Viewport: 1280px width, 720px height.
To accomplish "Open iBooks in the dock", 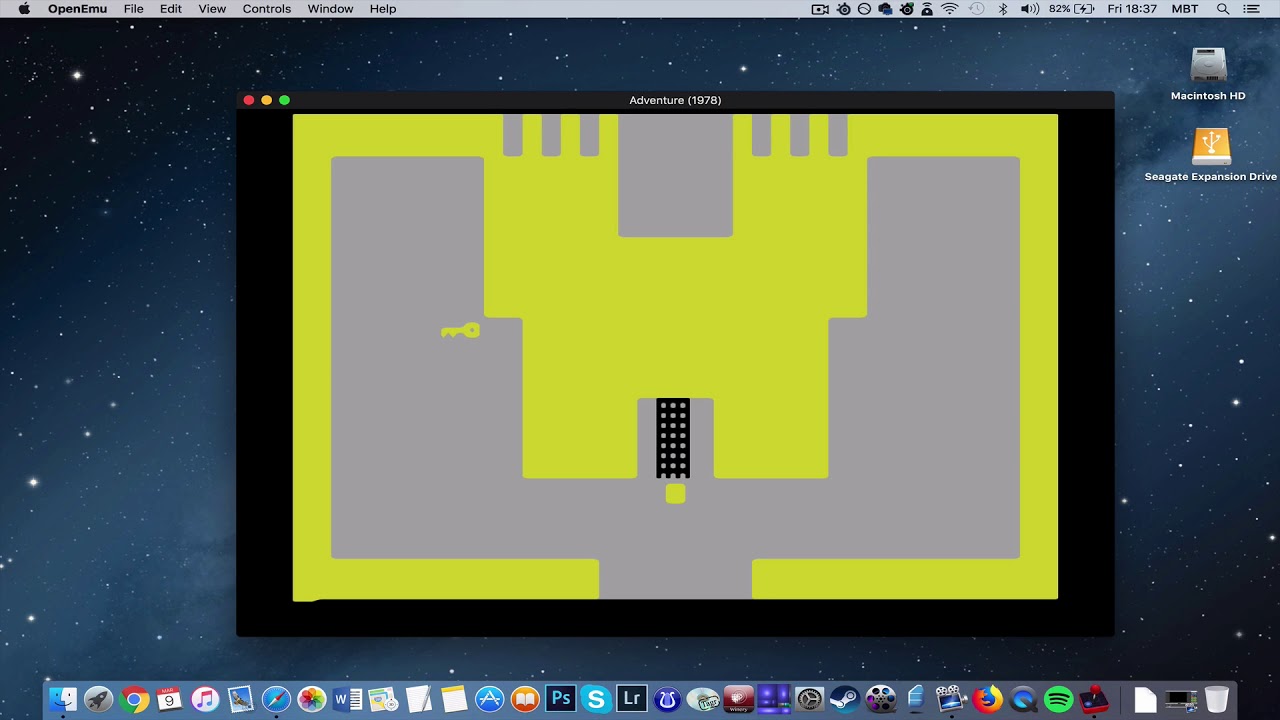I will point(525,698).
